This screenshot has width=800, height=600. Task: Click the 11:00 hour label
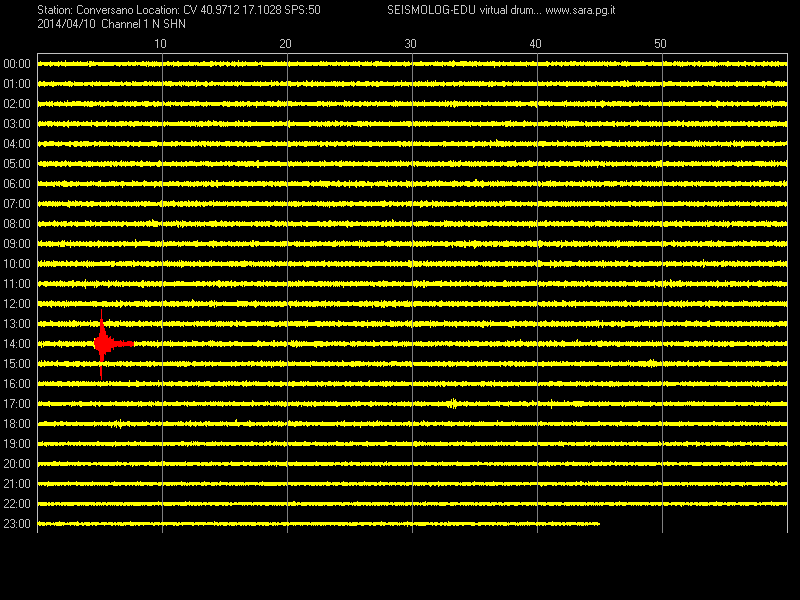pyautogui.click(x=17, y=284)
